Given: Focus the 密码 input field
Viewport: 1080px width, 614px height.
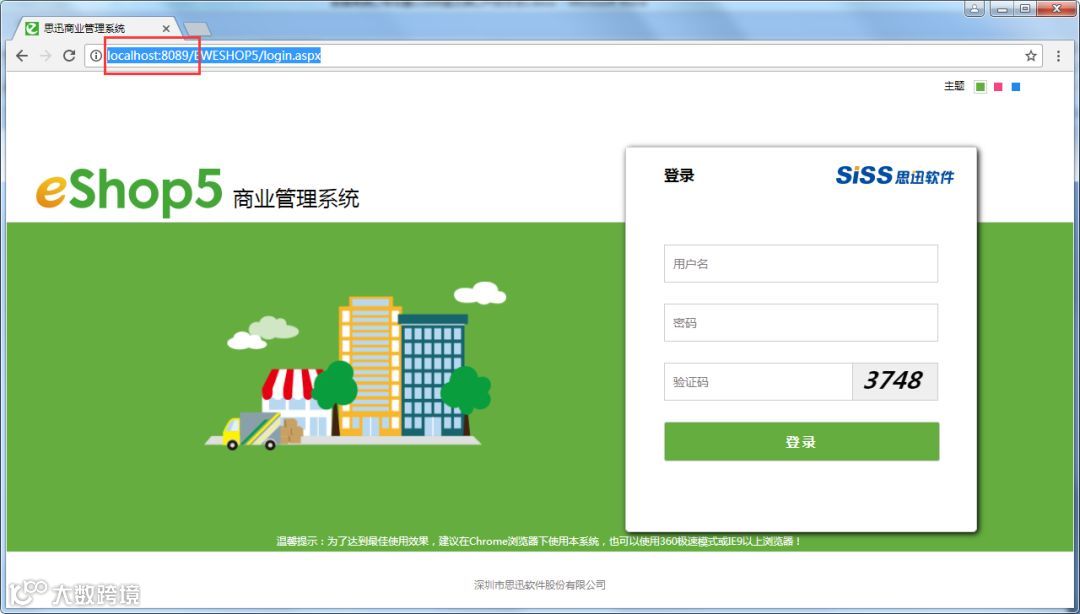Looking at the screenshot, I should tap(800, 323).
